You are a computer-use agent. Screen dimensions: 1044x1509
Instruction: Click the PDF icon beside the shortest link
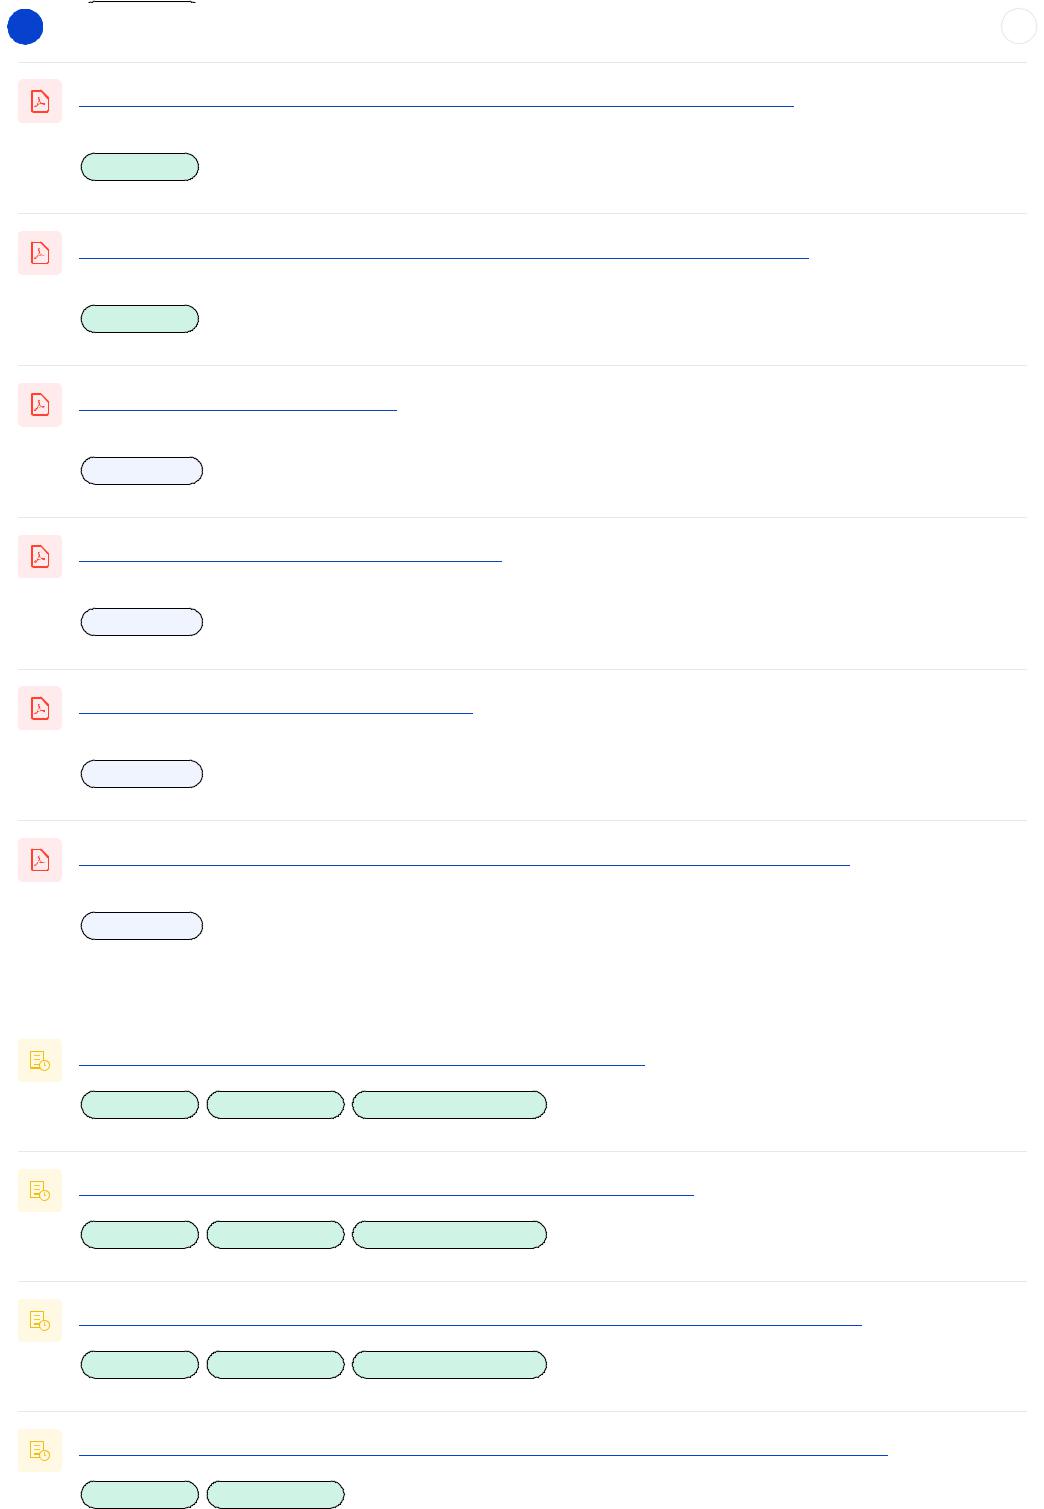(40, 405)
